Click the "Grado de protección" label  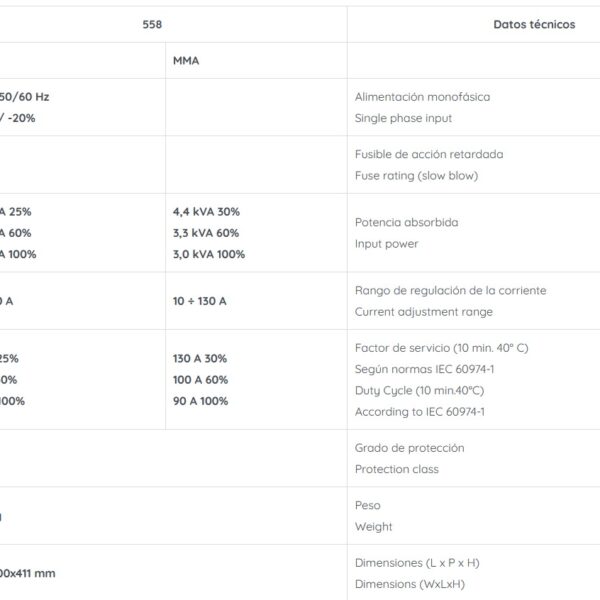(410, 448)
